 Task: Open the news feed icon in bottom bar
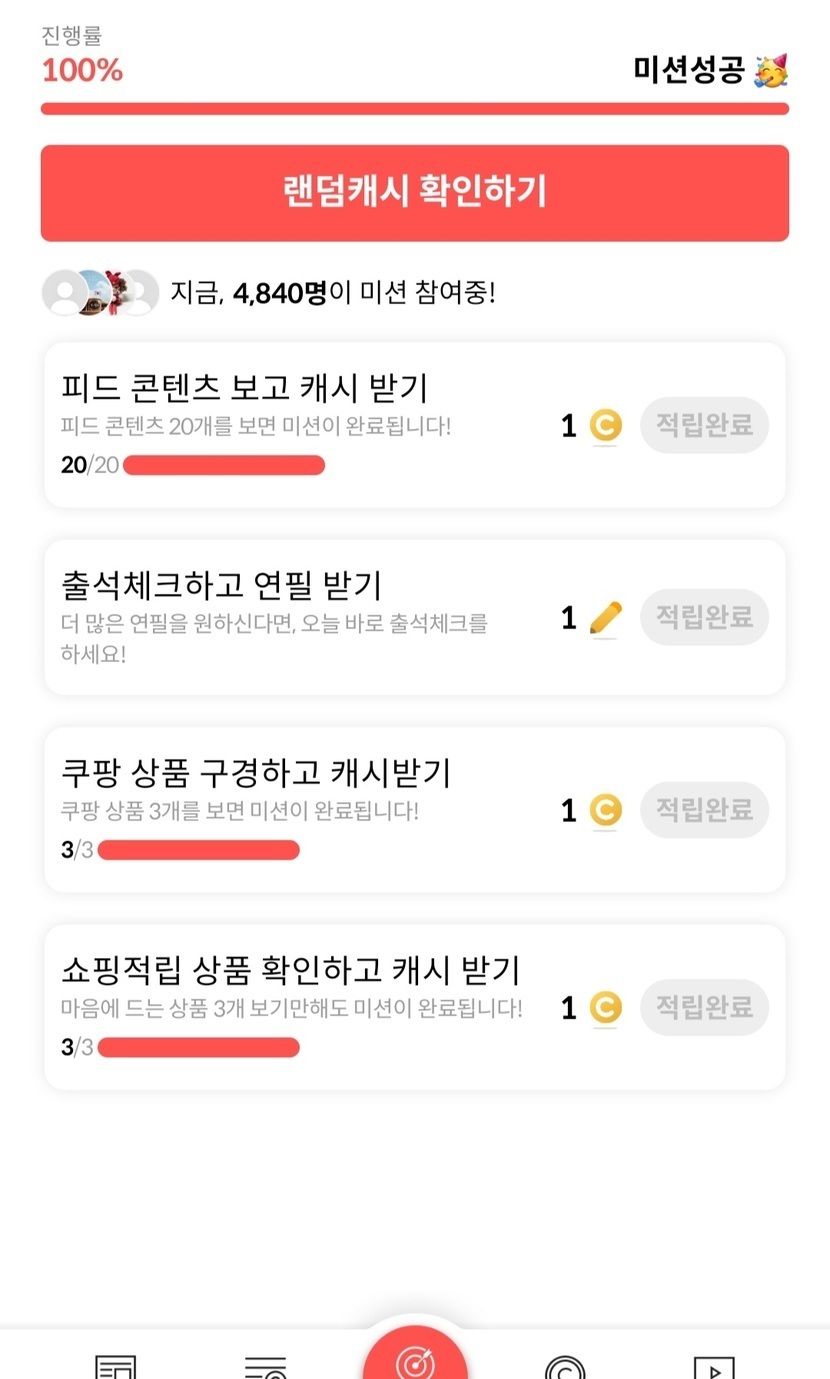115,1367
